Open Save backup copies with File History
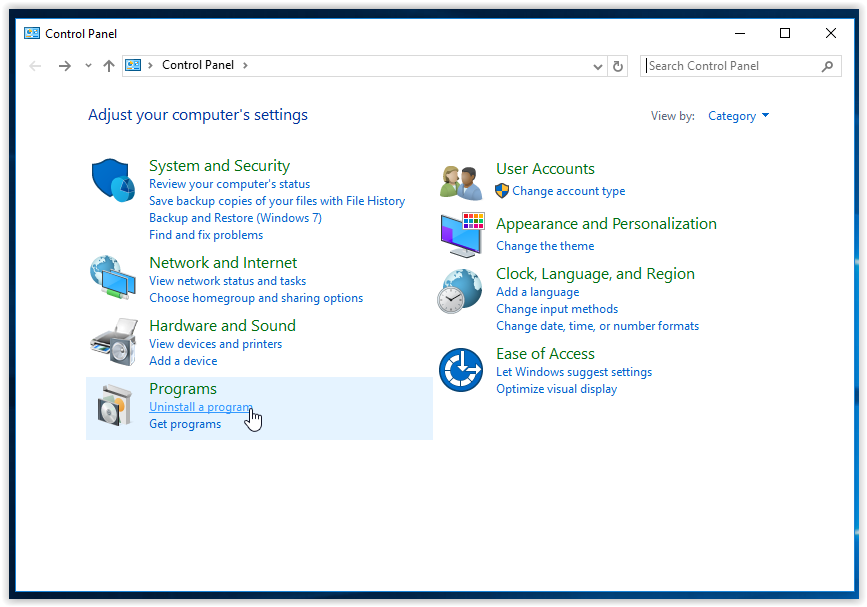This screenshot has width=867, height=607. tap(277, 201)
